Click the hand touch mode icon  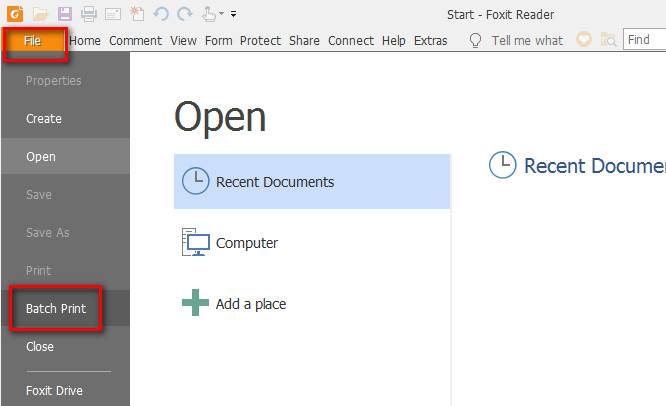pyautogui.click(x=209, y=14)
